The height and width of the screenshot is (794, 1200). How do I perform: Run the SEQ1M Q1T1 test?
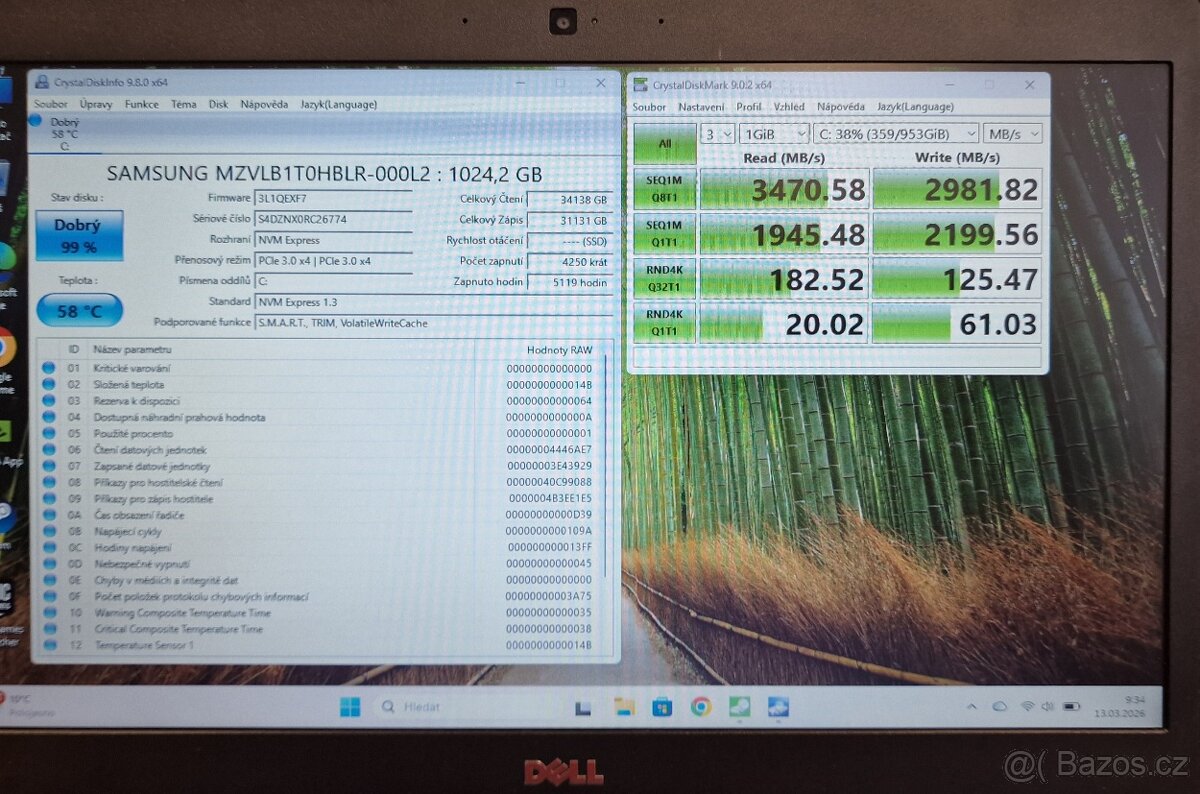[664, 232]
